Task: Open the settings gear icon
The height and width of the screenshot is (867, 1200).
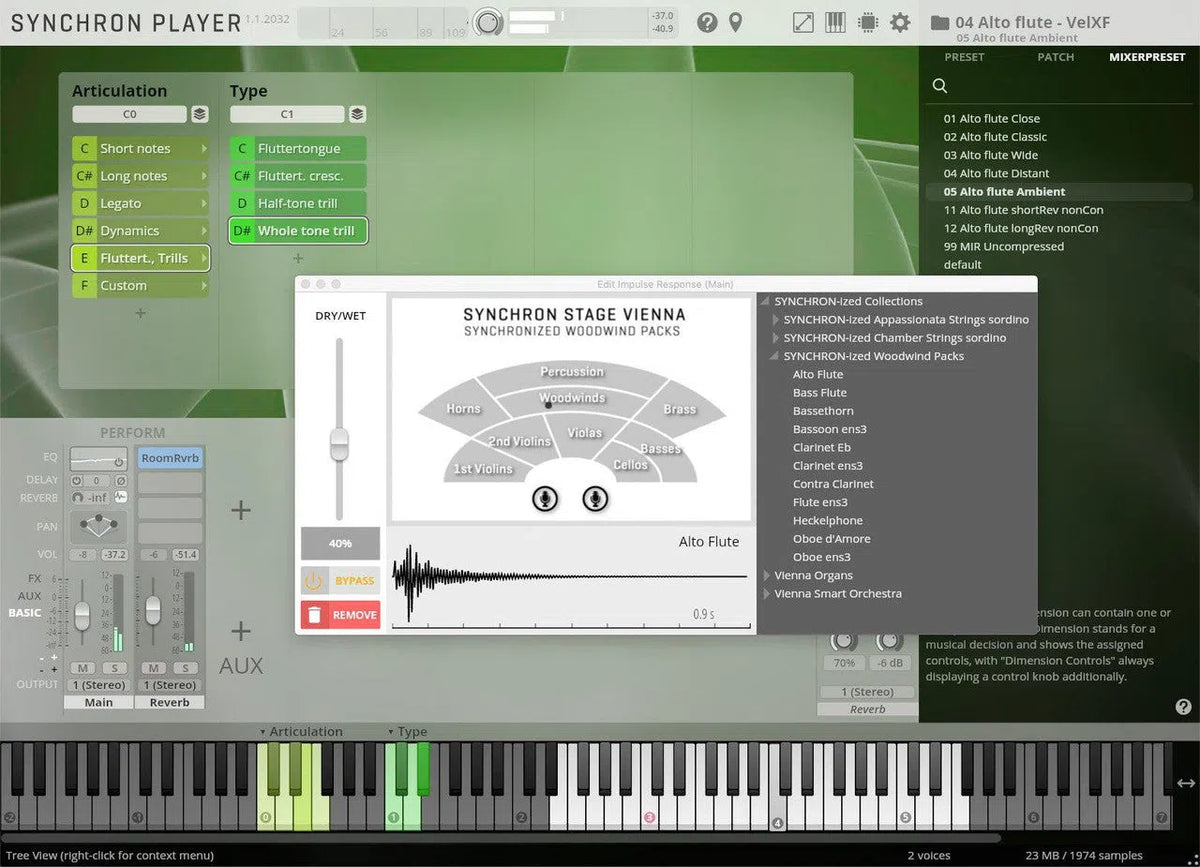Action: 900,22
